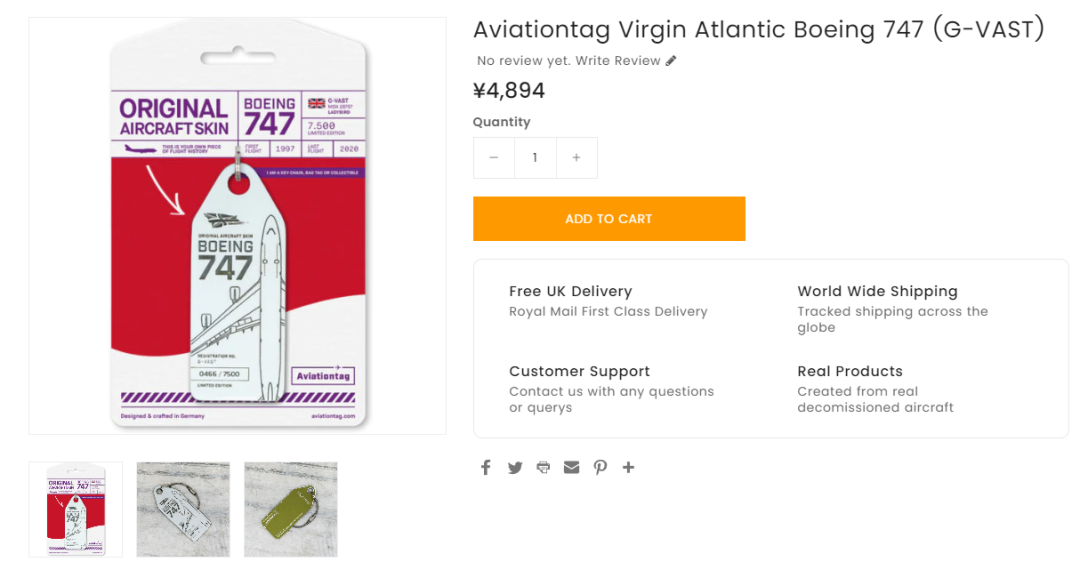The image size is (1080, 578).
Task: Increase quantity with plus button
Action: coord(576,158)
